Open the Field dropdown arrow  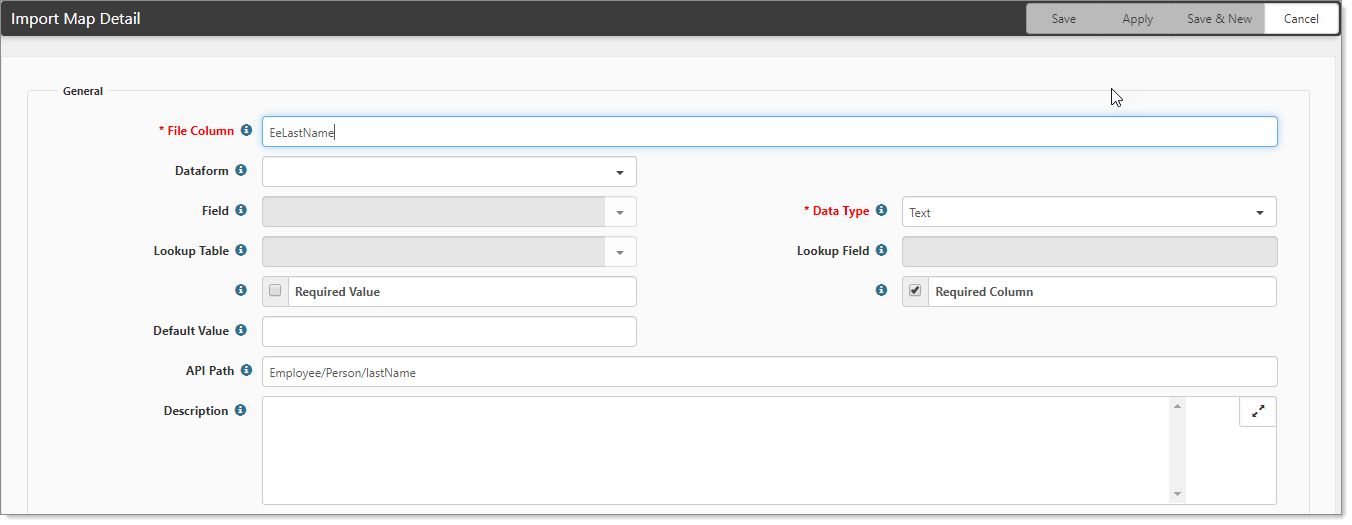(x=620, y=212)
